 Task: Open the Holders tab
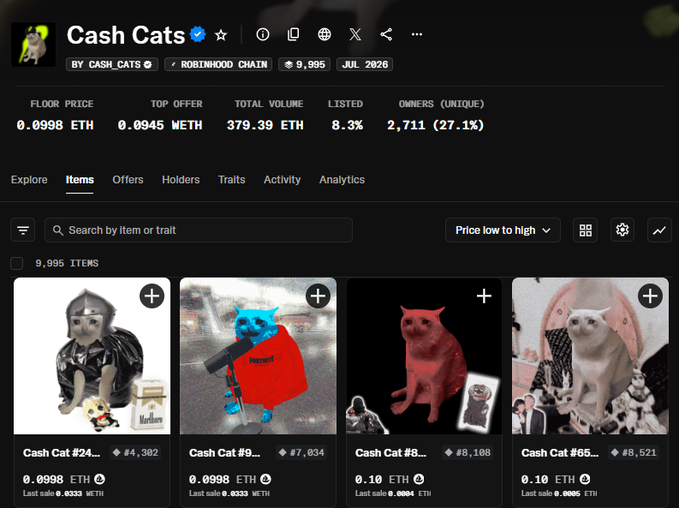pyautogui.click(x=181, y=180)
